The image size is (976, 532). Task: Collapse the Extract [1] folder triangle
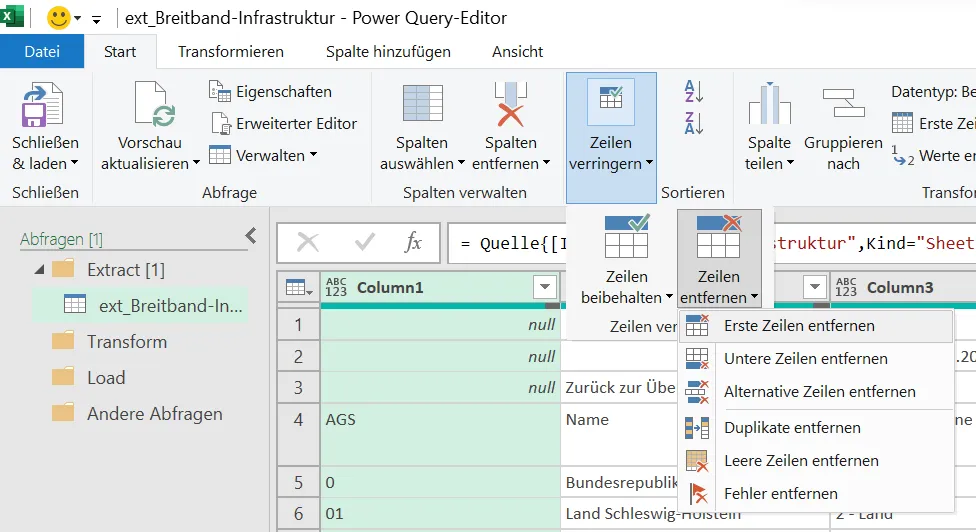40,270
